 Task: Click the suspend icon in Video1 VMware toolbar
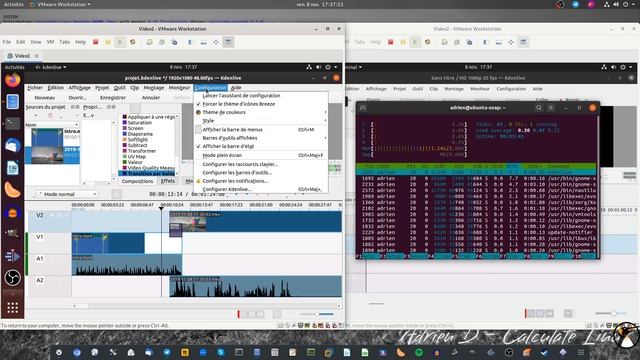108,42
